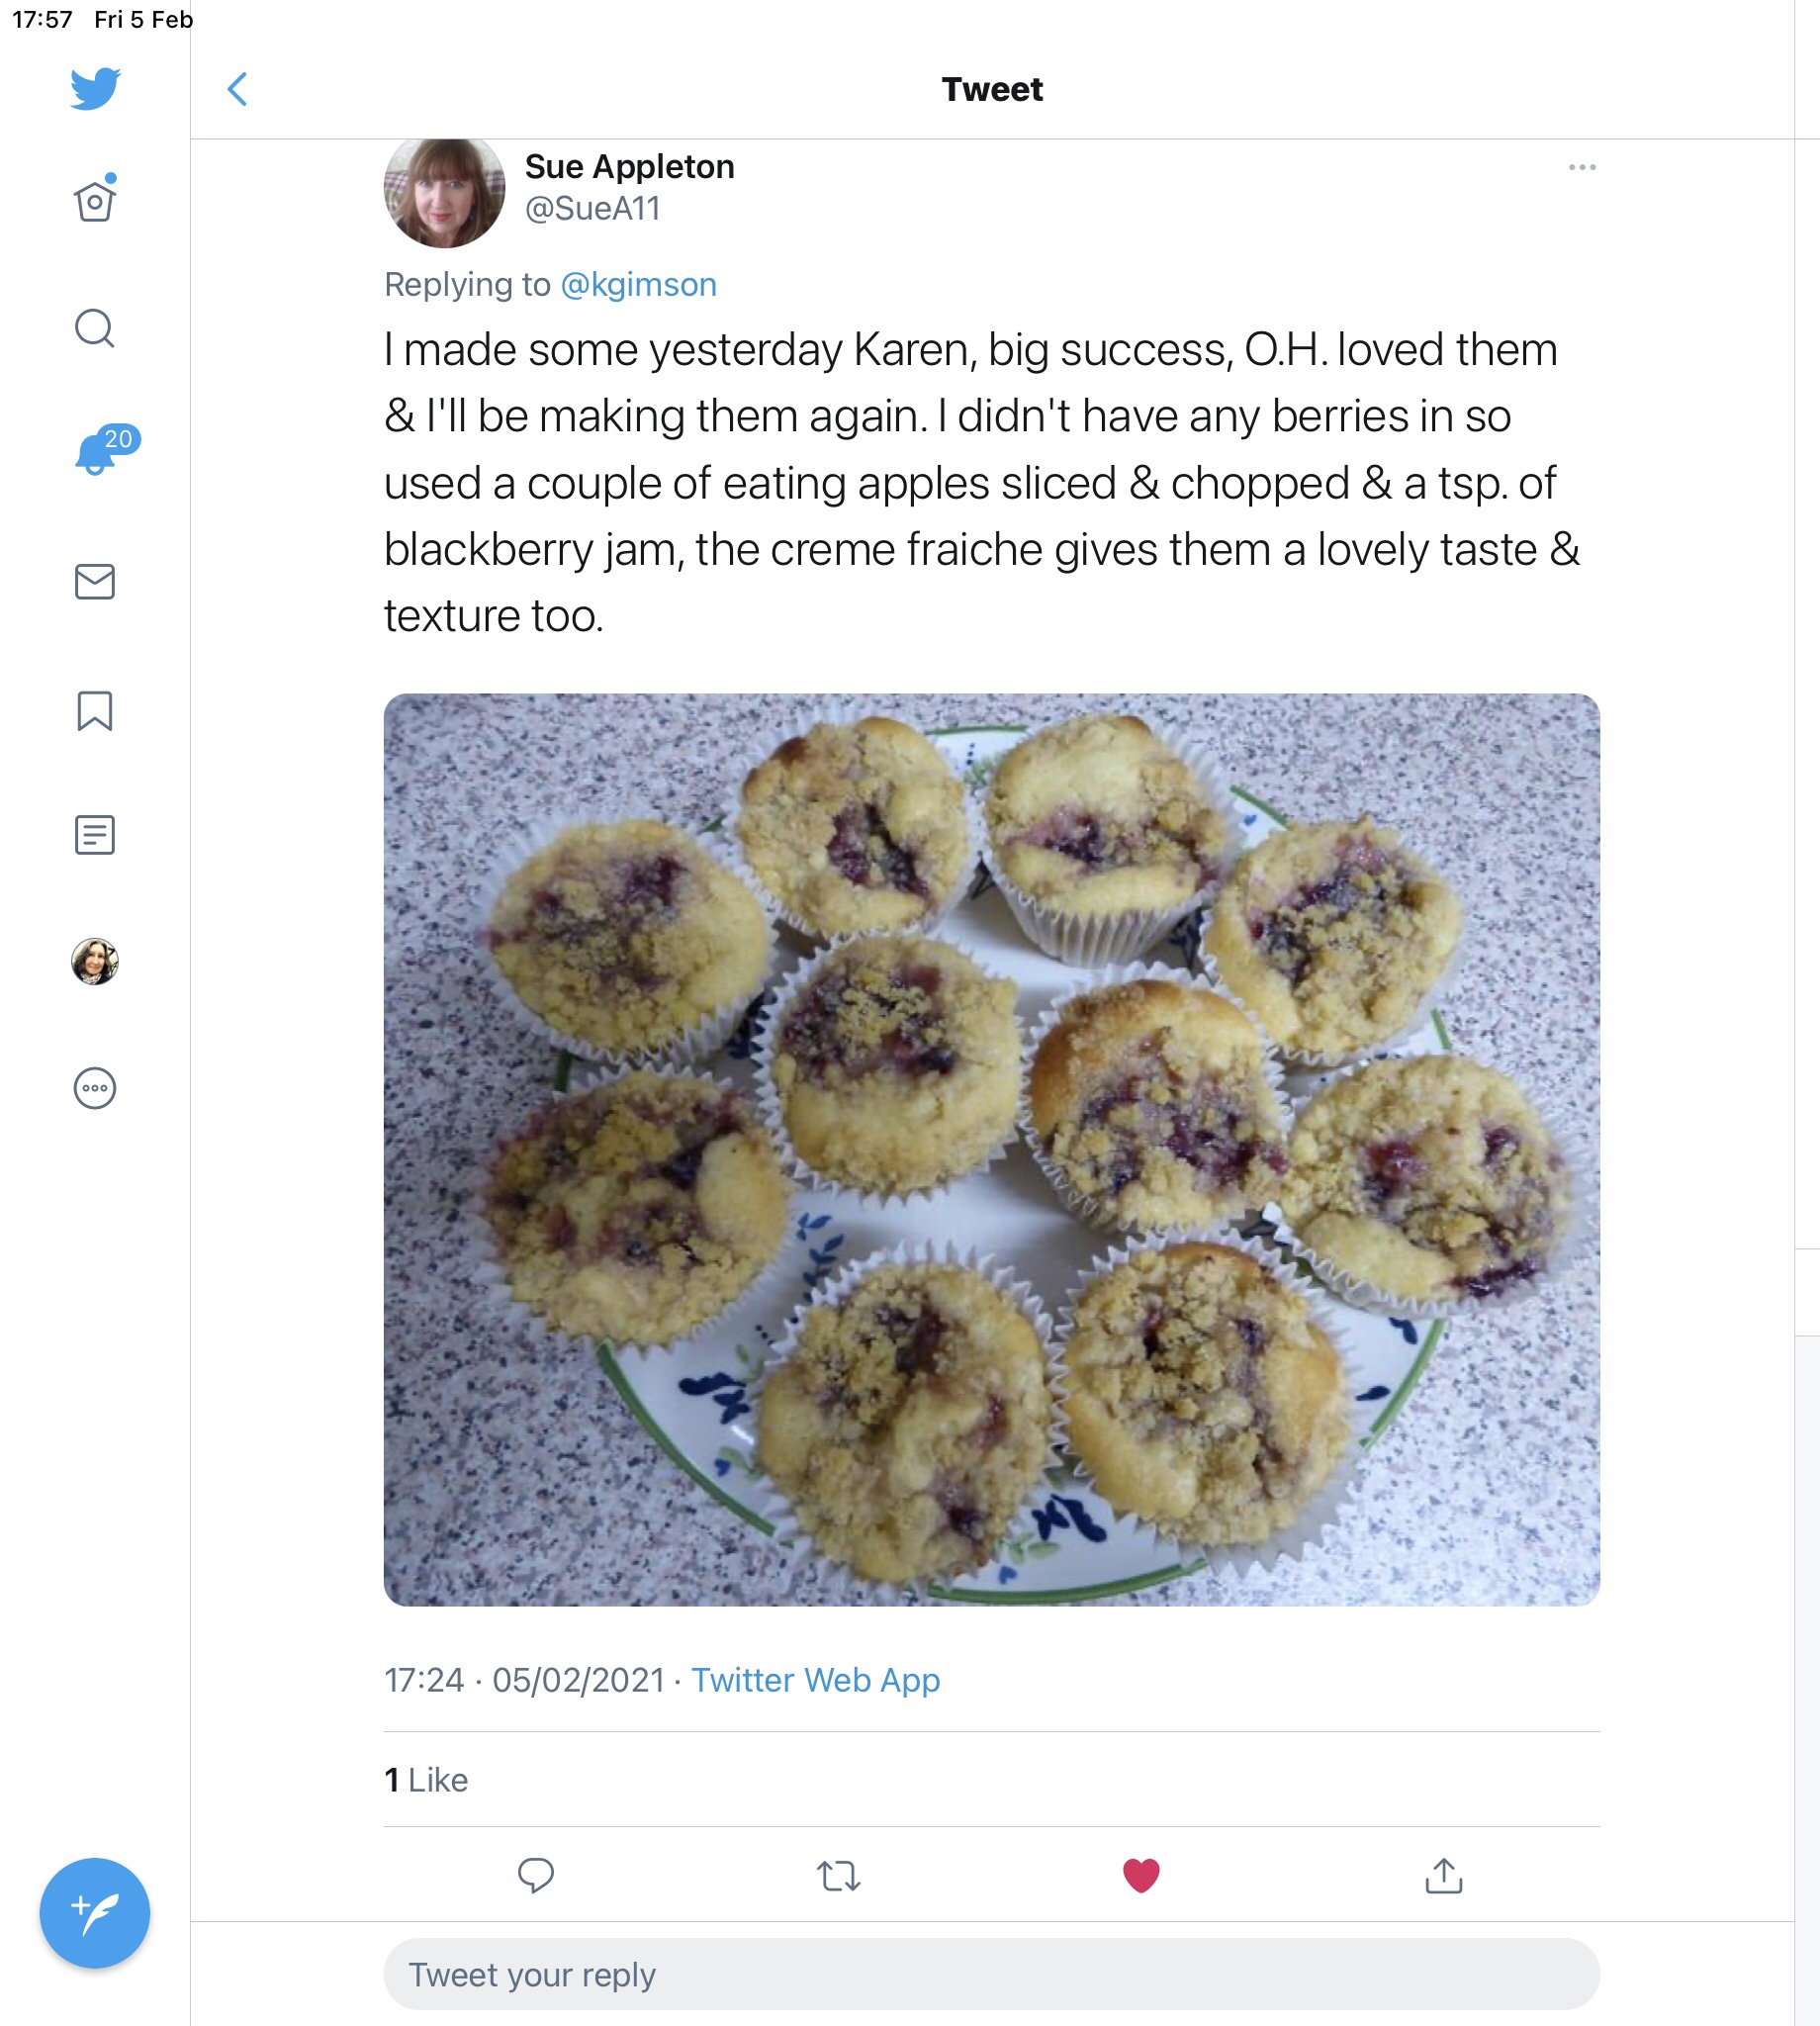Open the Search magnifier icon
This screenshot has height=2026, width=1820.
[x=95, y=328]
